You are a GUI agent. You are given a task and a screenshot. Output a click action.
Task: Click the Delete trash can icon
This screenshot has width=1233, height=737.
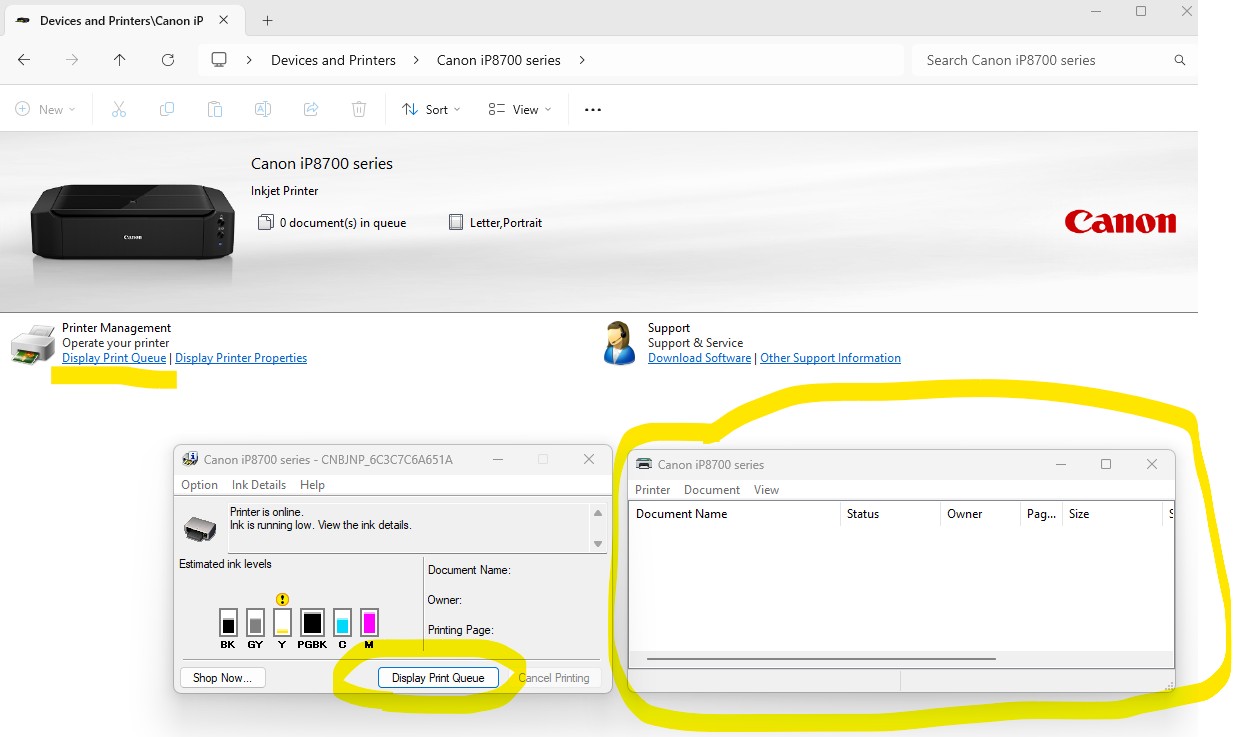(359, 109)
